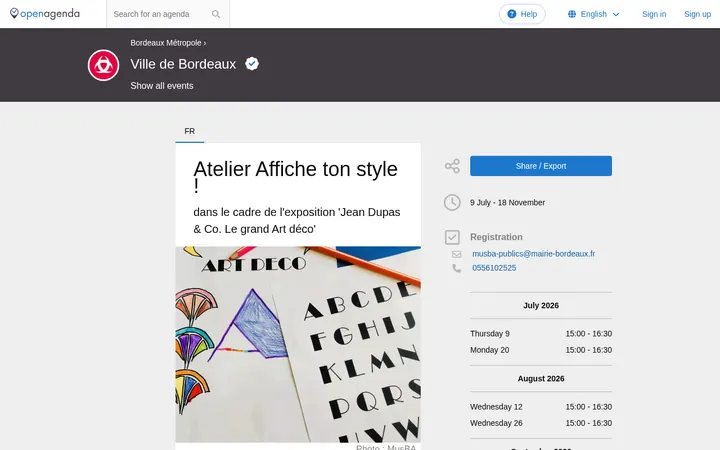Screen dimensions: 720x450
Task: Click the Registration label
Action: tap(496, 237)
